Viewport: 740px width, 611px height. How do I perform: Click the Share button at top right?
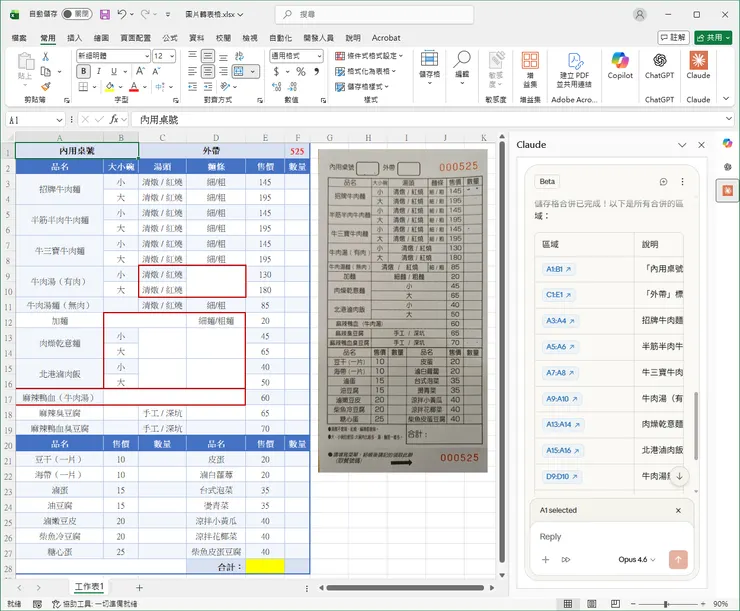coord(714,37)
